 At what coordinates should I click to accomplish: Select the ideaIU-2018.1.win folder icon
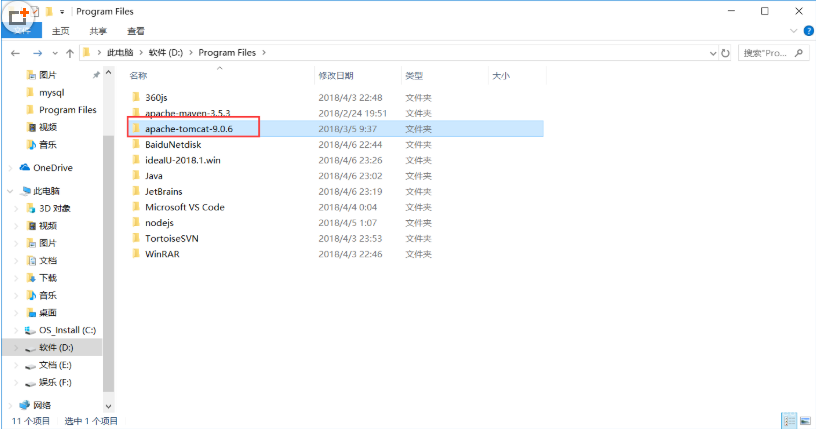tap(136, 160)
